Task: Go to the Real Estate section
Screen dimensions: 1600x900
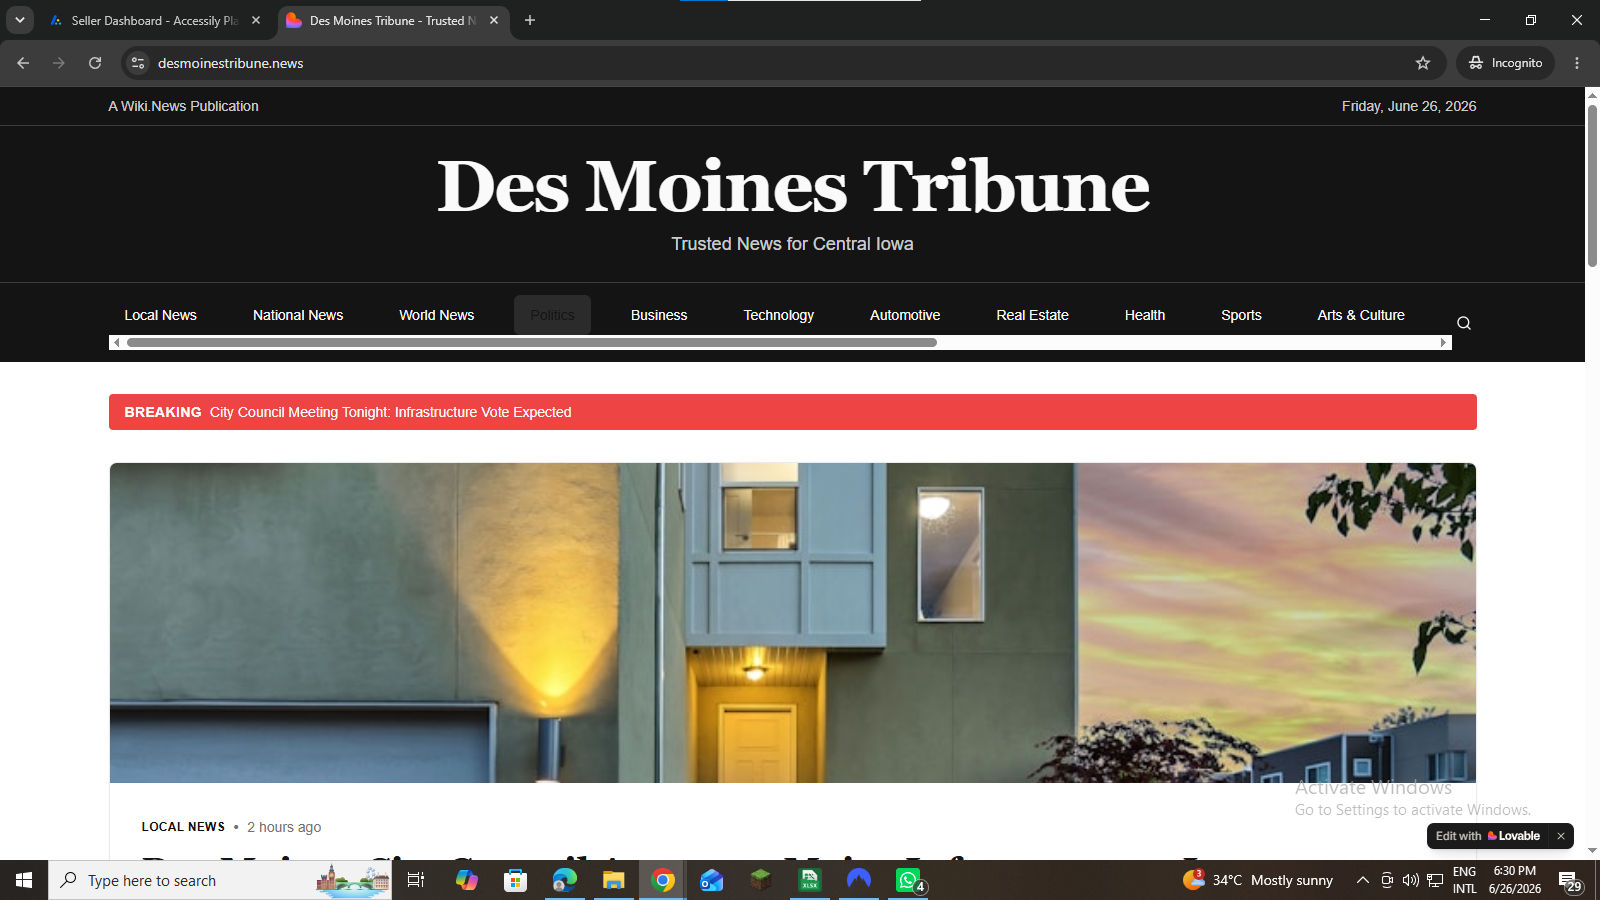Action: click(x=1032, y=315)
